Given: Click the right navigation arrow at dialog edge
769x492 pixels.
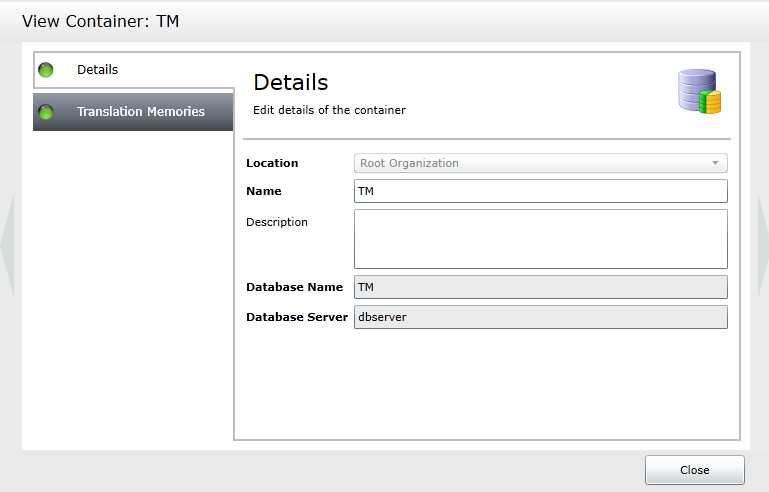Looking at the screenshot, I should click(763, 245).
